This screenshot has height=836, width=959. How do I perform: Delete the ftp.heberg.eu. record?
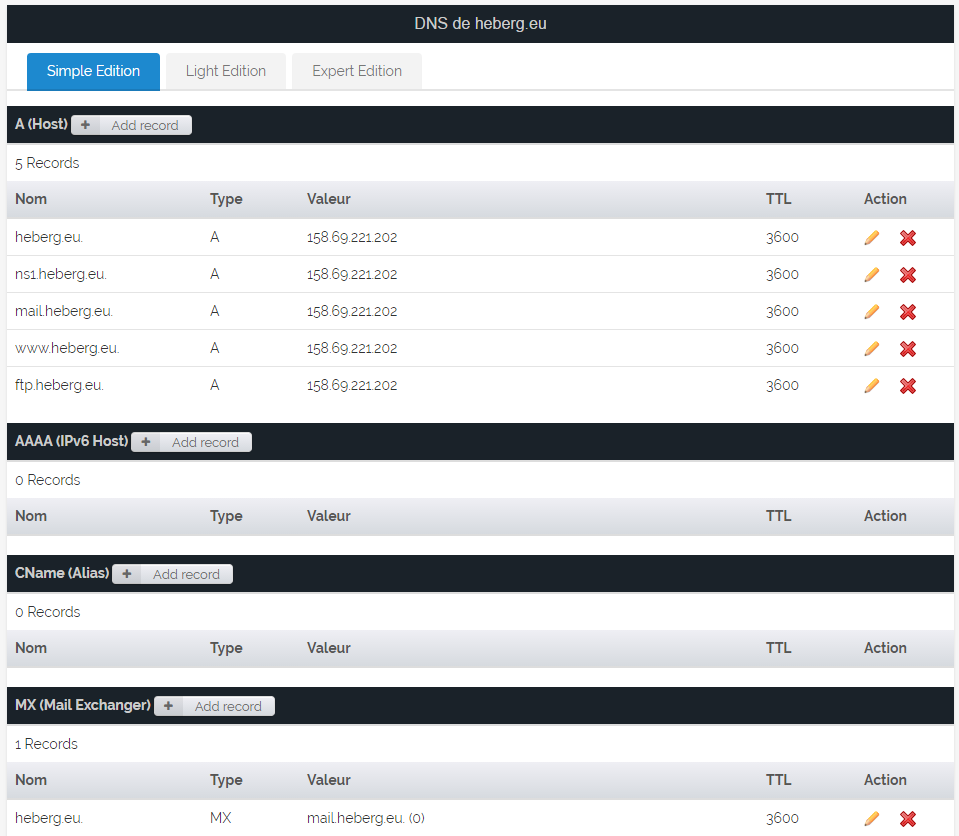tap(908, 386)
